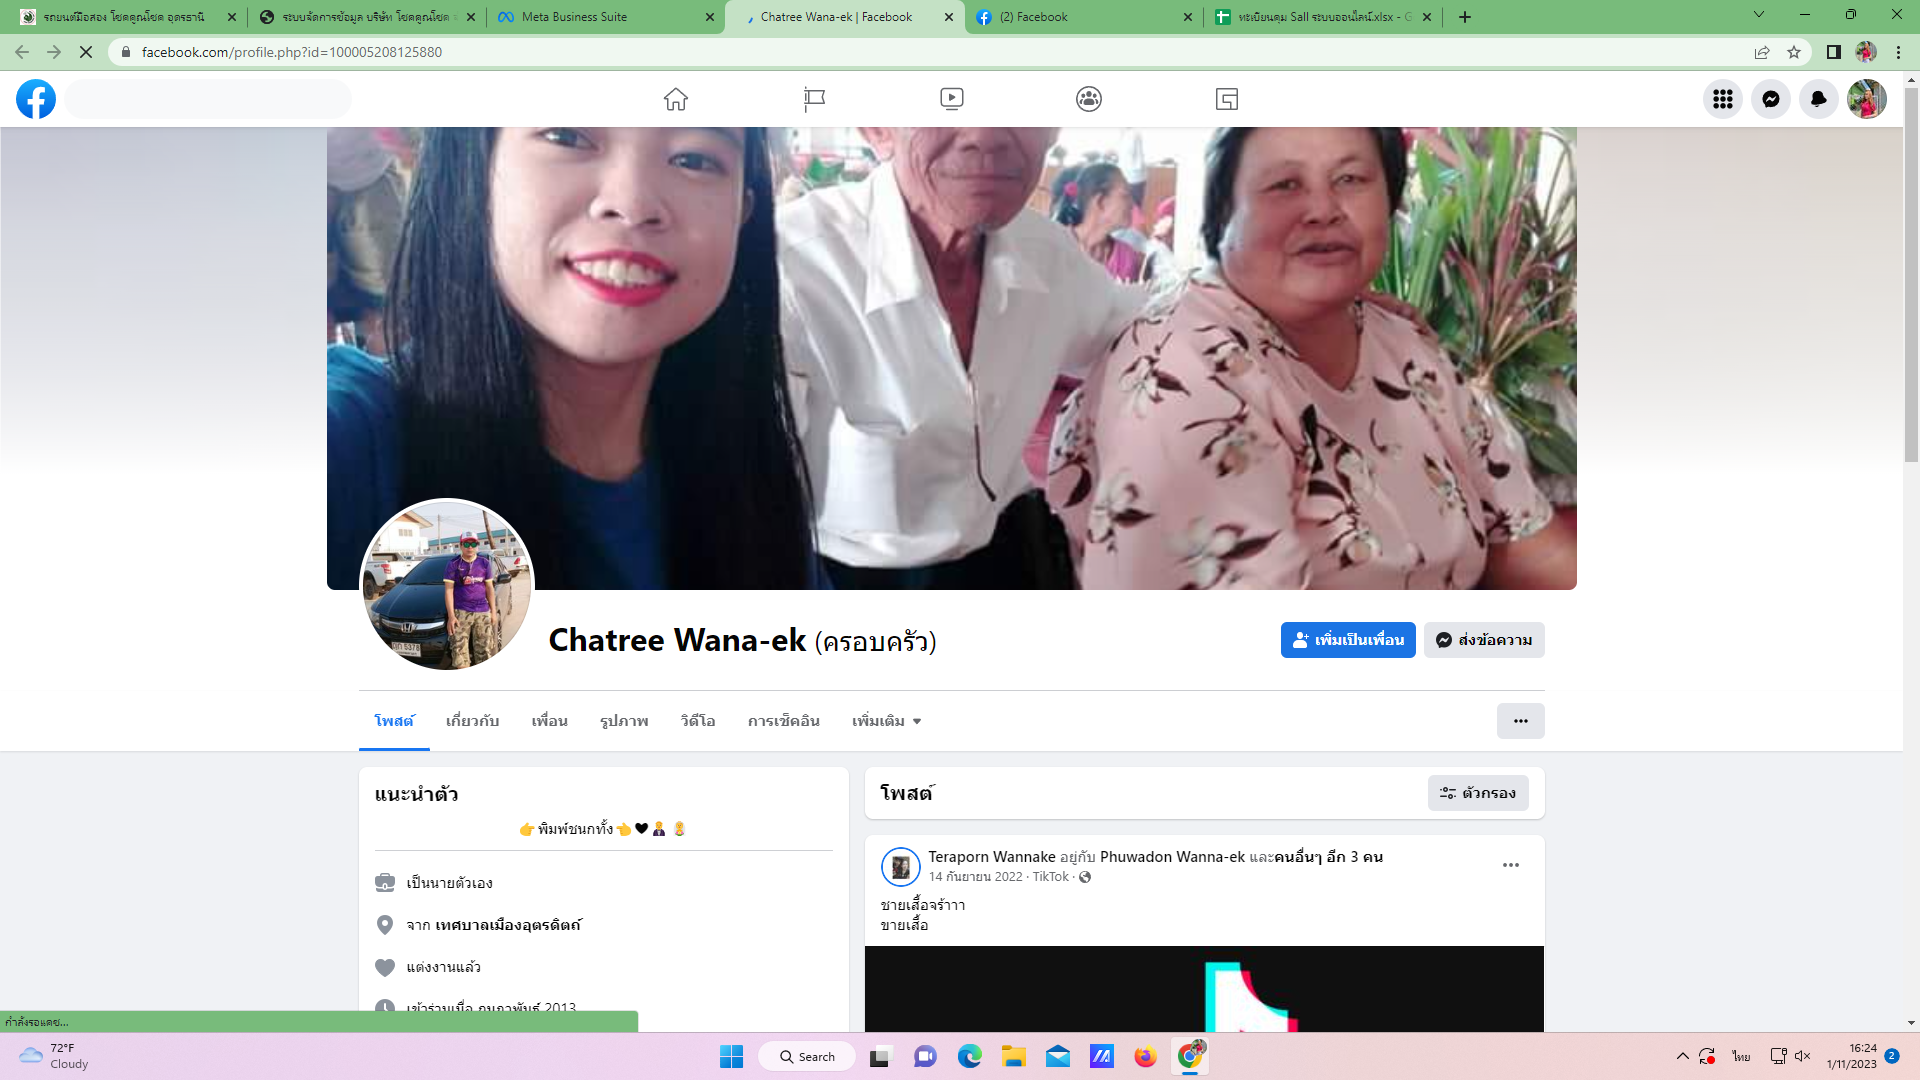Image resolution: width=1920 pixels, height=1080 pixels.
Task: Expand the เพิ่มเติม dropdown tab
Action: pyautogui.click(x=886, y=721)
